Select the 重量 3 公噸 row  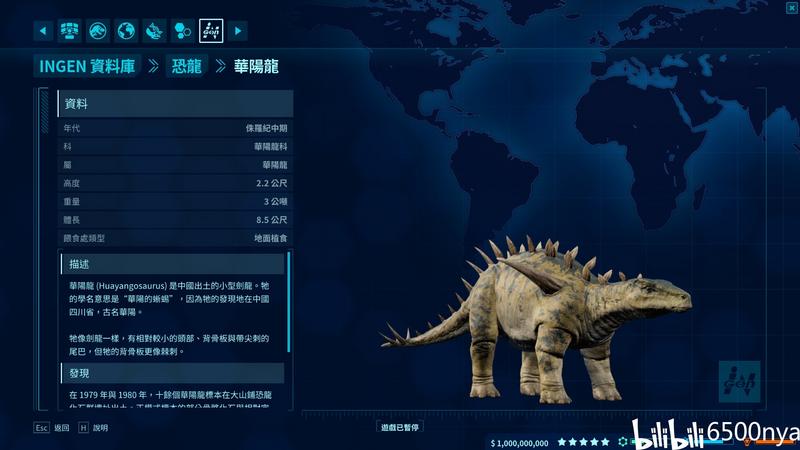(176, 202)
